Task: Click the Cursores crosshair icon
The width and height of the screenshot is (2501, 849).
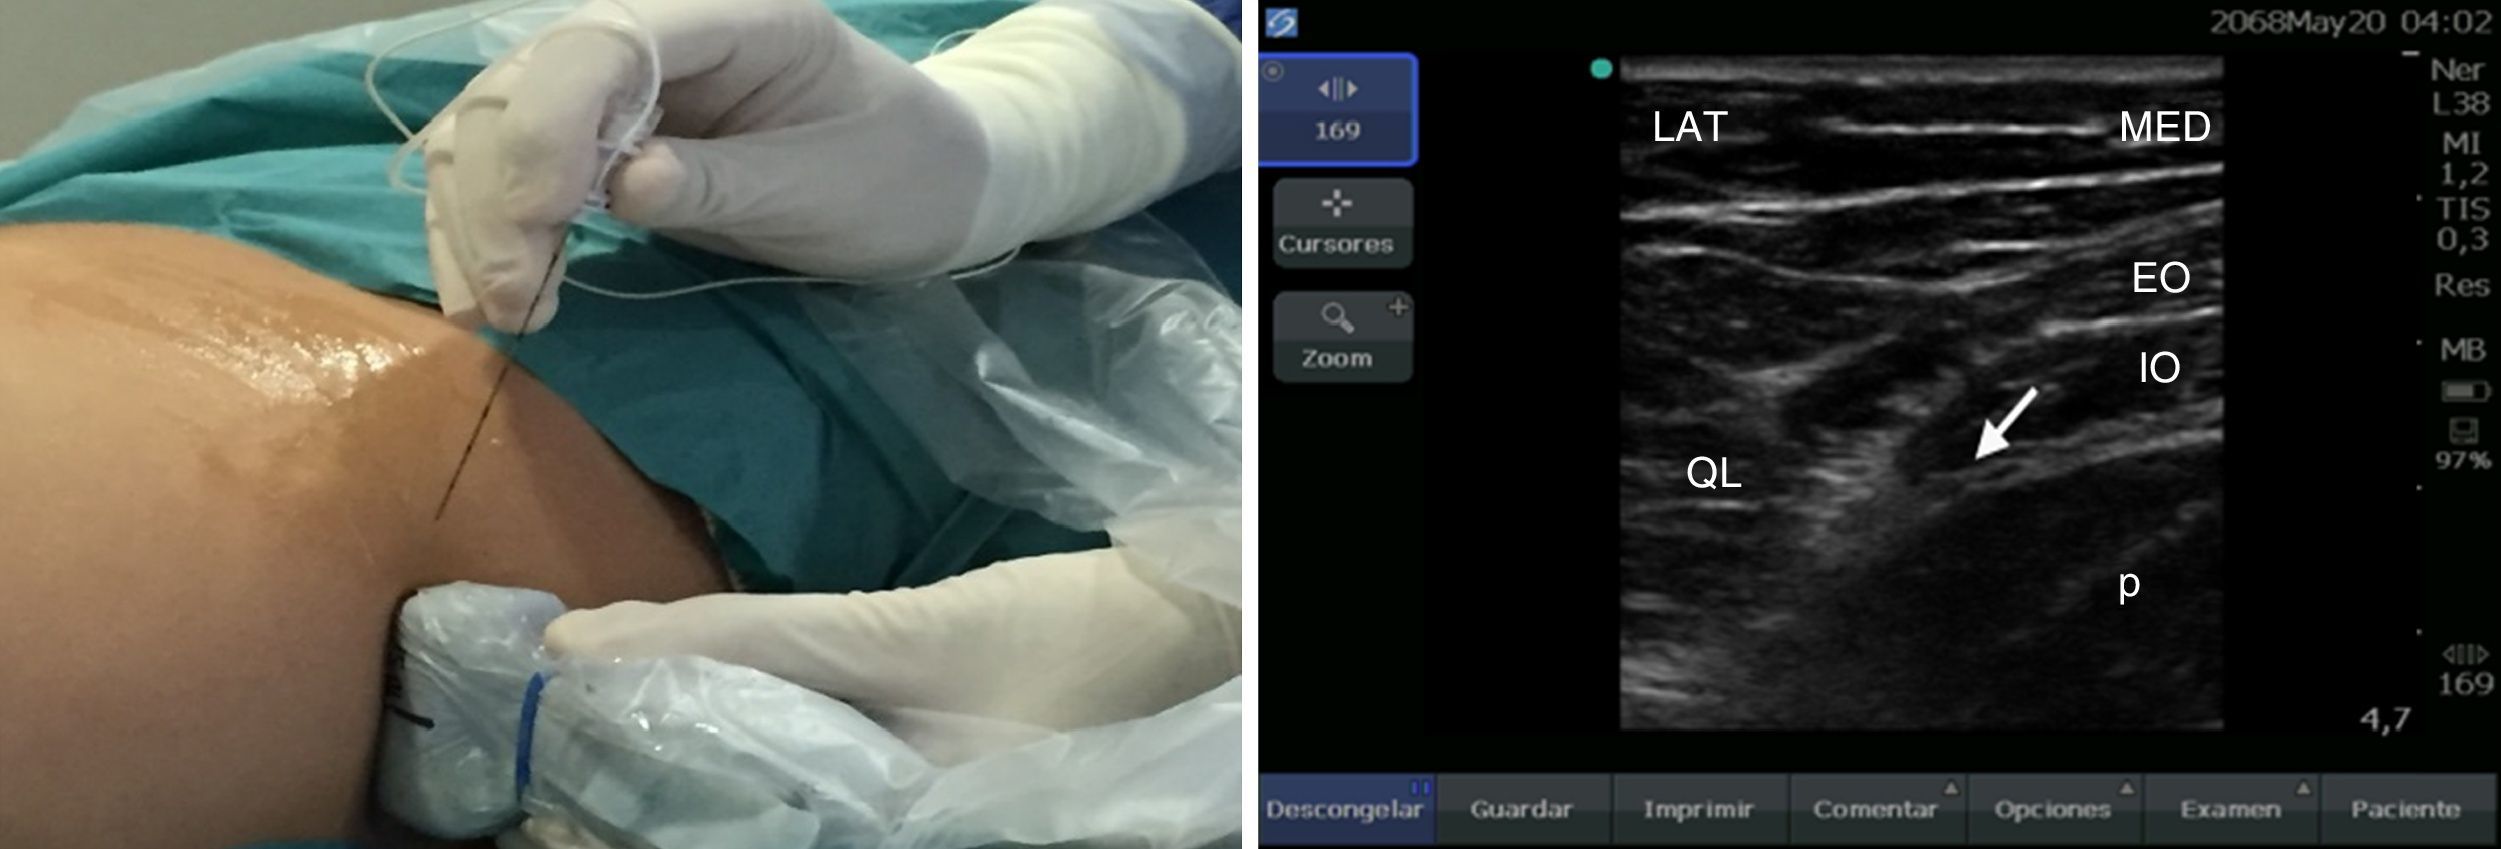Action: (1337, 204)
